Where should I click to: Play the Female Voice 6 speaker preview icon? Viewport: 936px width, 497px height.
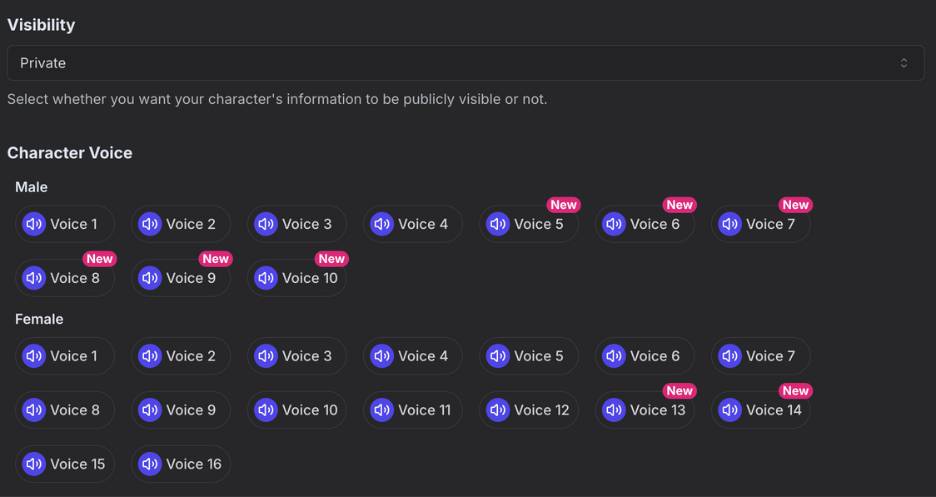click(x=614, y=356)
